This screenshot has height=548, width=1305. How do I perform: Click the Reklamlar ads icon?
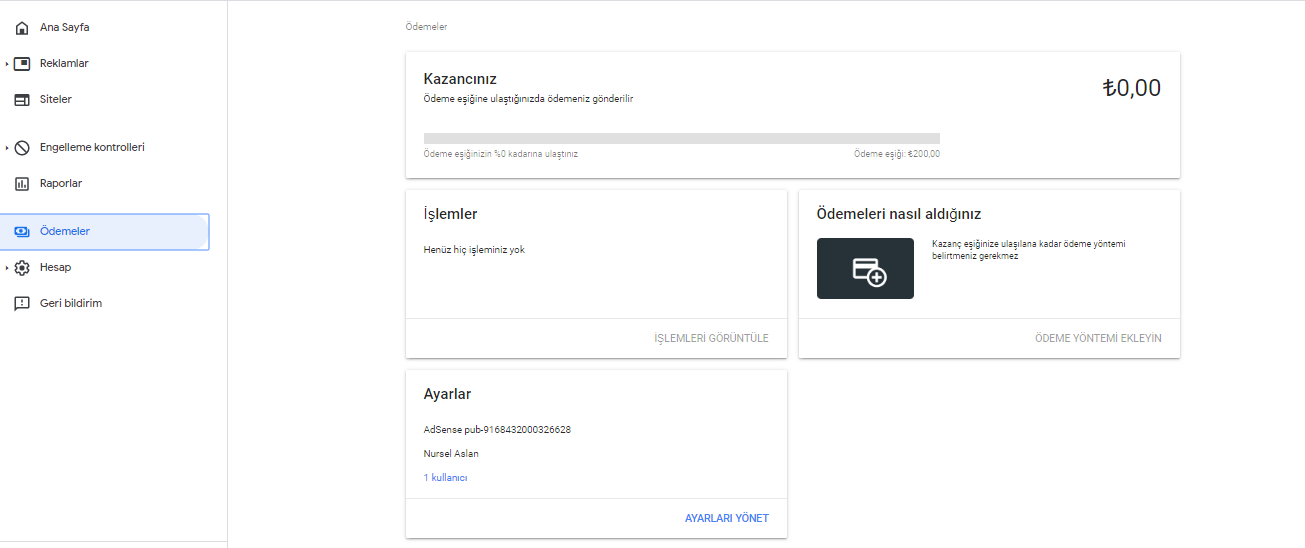click(22, 64)
